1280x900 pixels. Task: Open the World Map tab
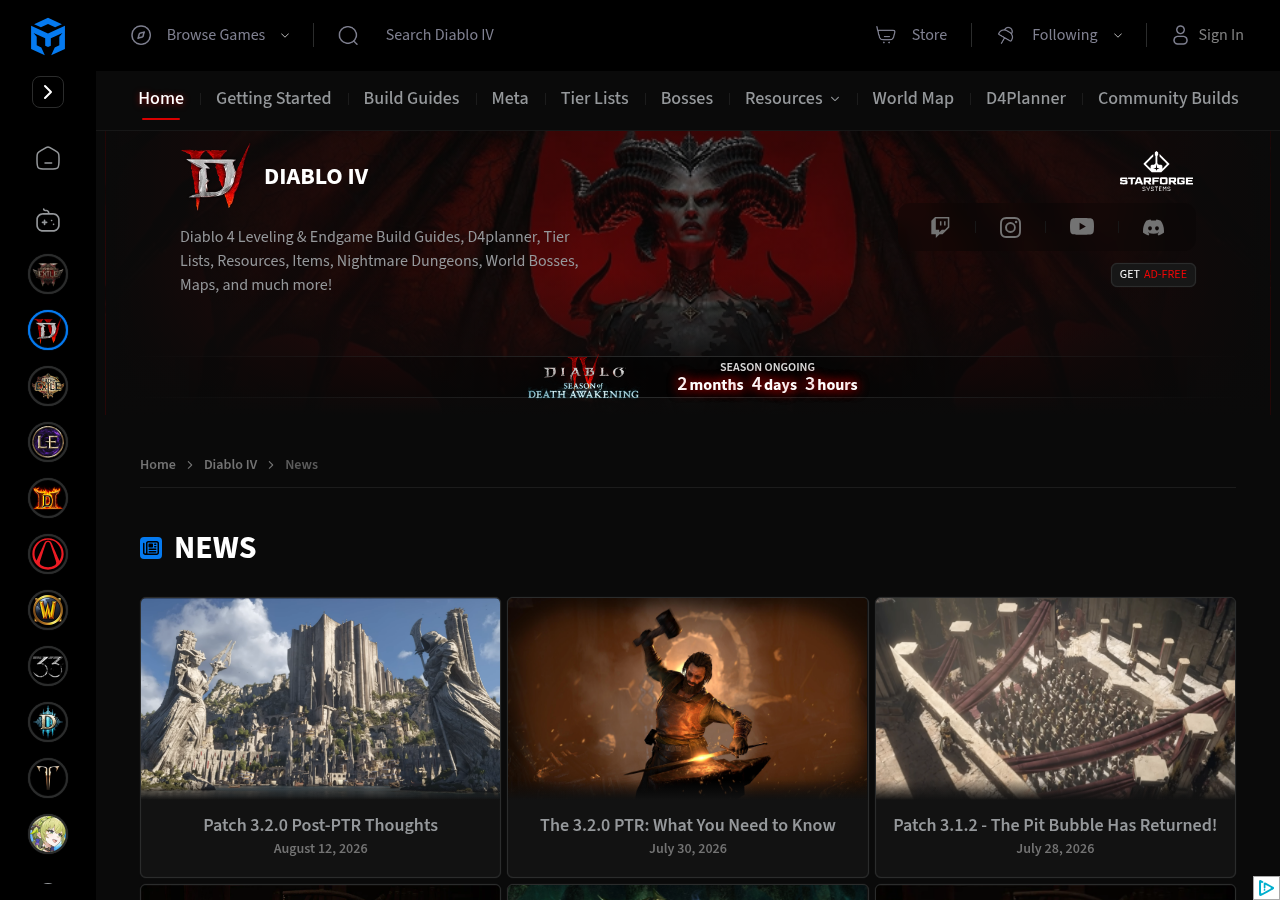click(x=913, y=98)
